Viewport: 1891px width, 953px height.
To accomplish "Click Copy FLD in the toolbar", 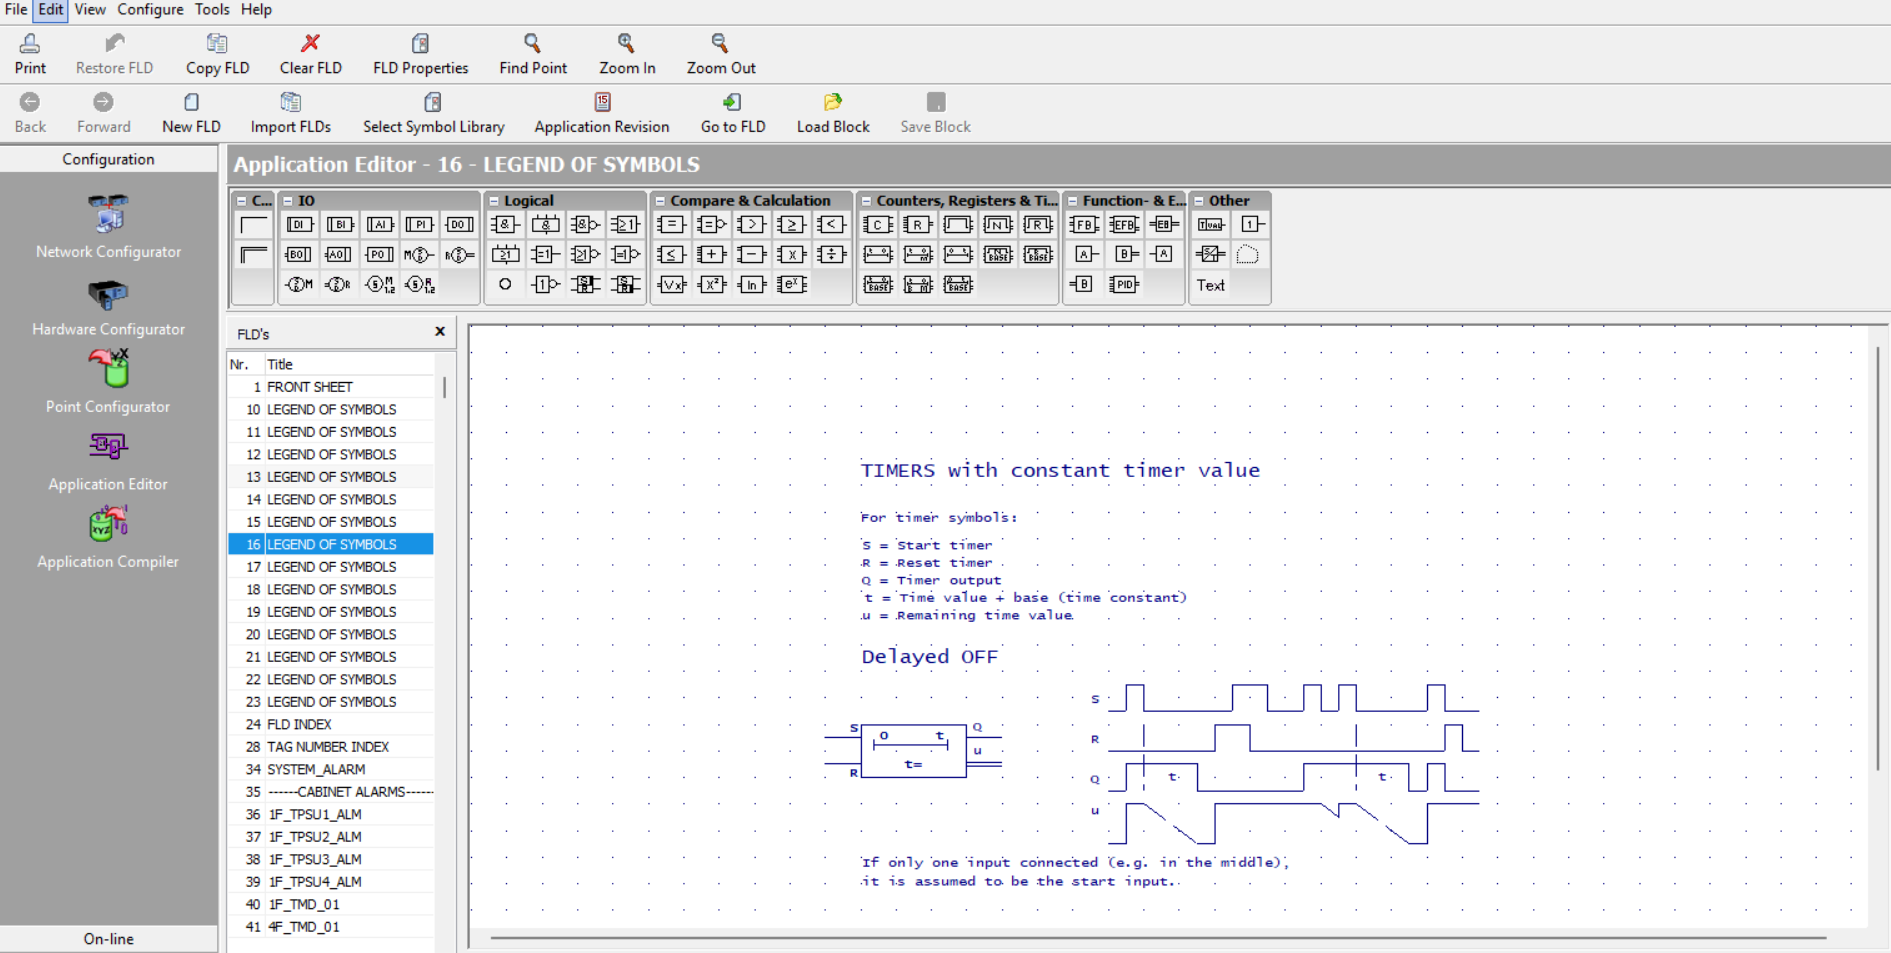I will coord(217,55).
